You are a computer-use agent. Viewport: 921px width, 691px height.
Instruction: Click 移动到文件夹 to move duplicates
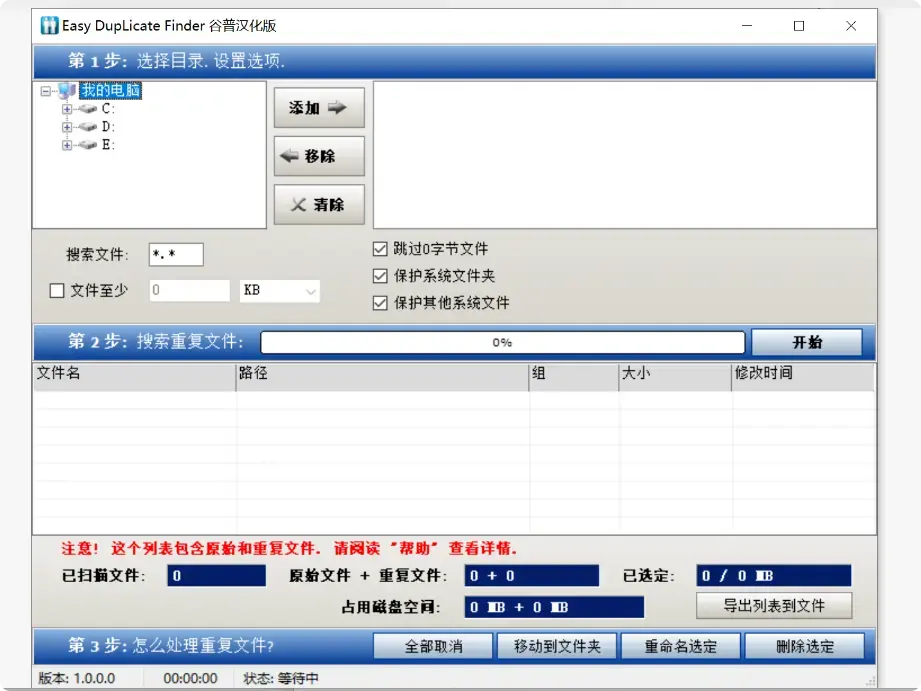point(557,647)
